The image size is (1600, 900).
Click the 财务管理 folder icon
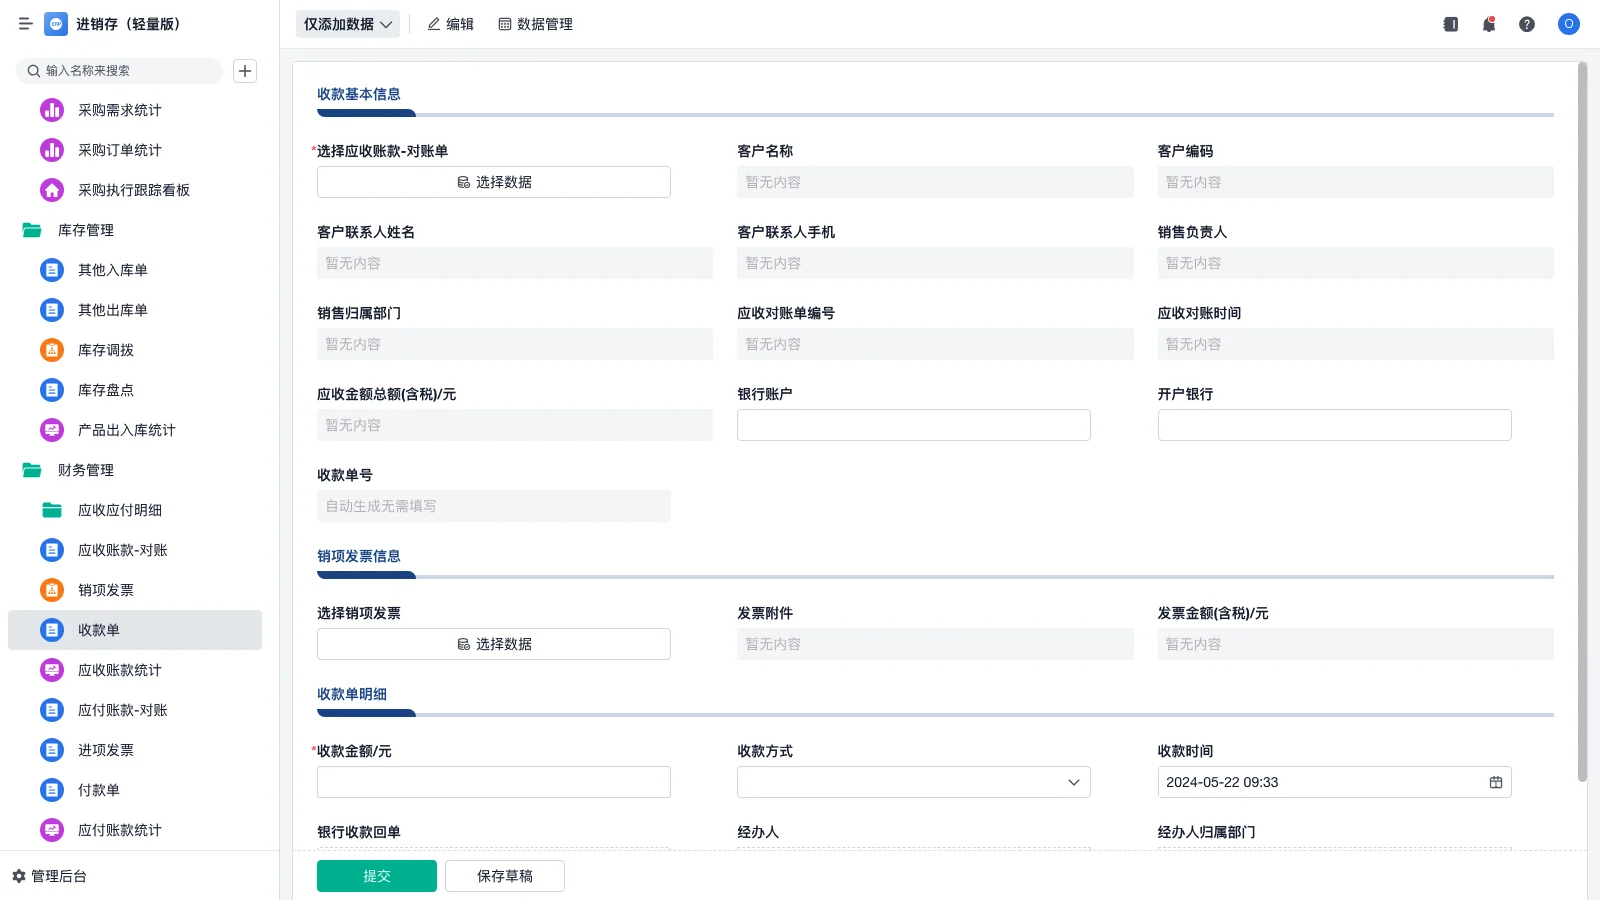pos(32,470)
